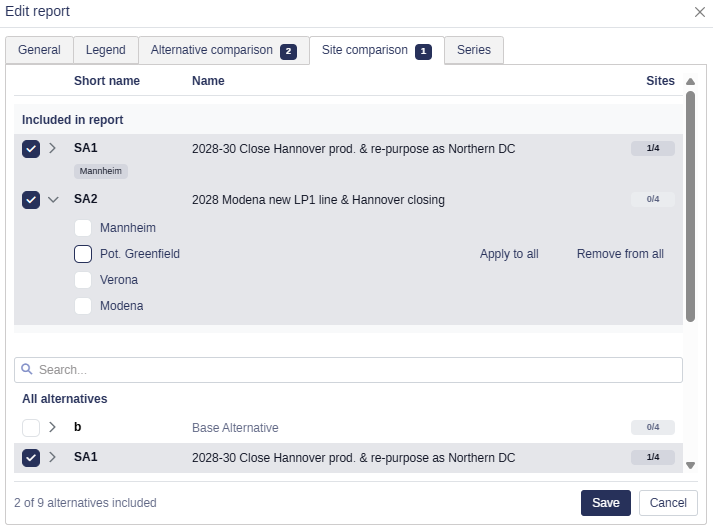Click the '2 of 9 alternatives included' text

coord(85,503)
